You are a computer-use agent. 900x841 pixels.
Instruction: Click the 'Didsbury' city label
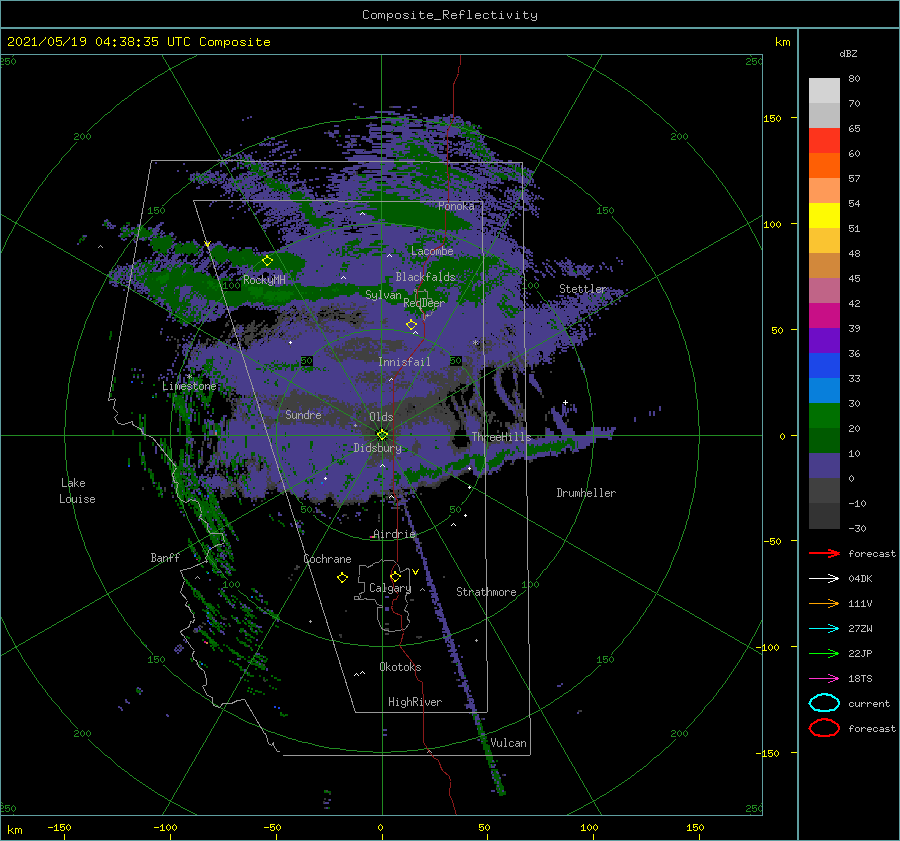[x=378, y=448]
